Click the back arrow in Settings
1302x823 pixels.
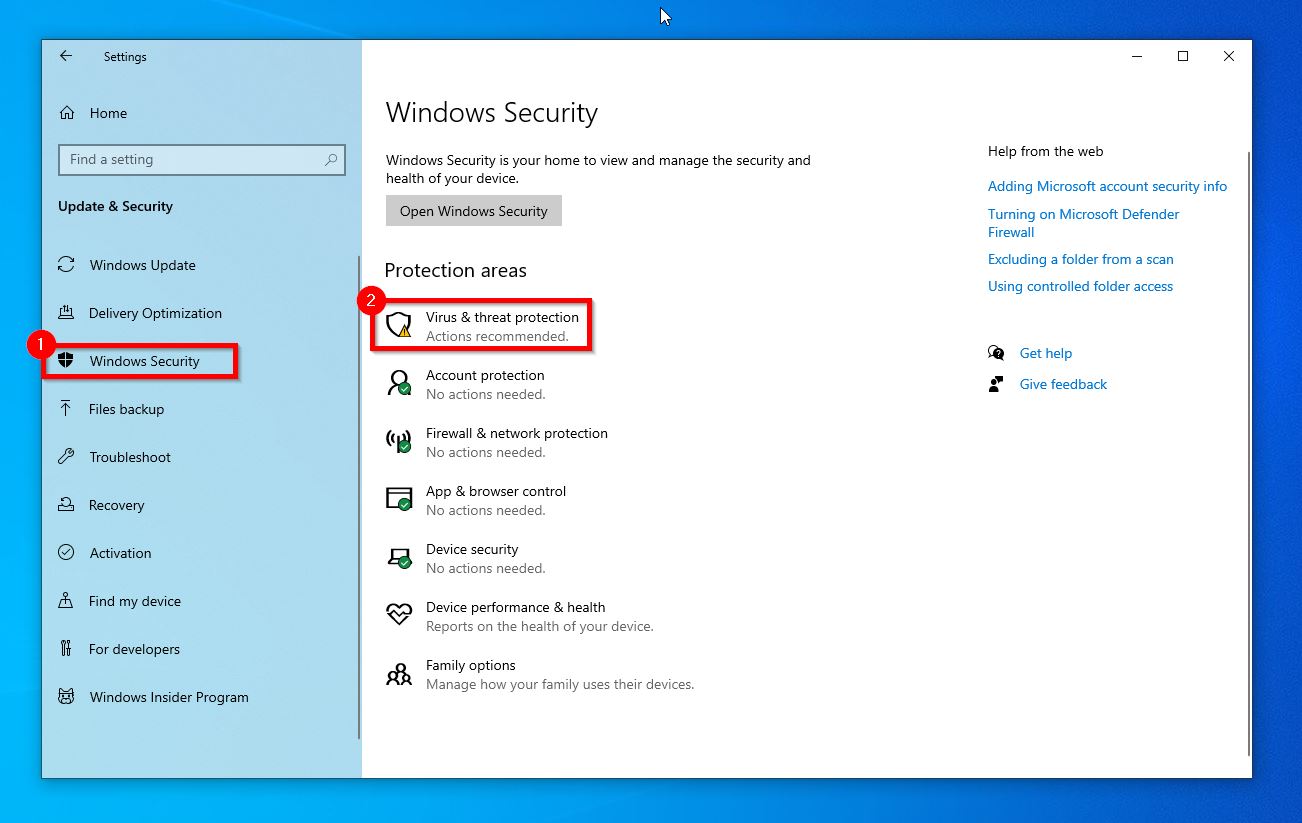(66, 56)
